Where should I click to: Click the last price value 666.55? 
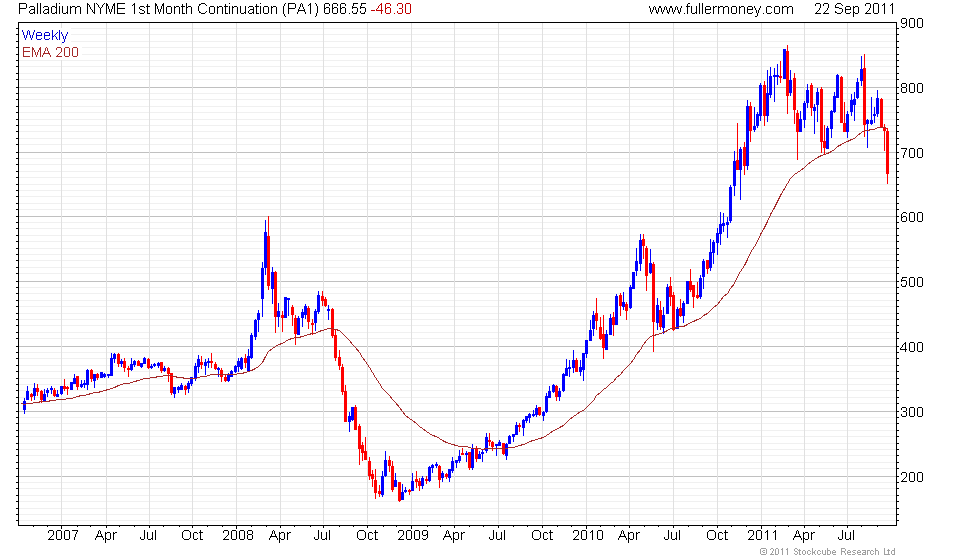(344, 9)
